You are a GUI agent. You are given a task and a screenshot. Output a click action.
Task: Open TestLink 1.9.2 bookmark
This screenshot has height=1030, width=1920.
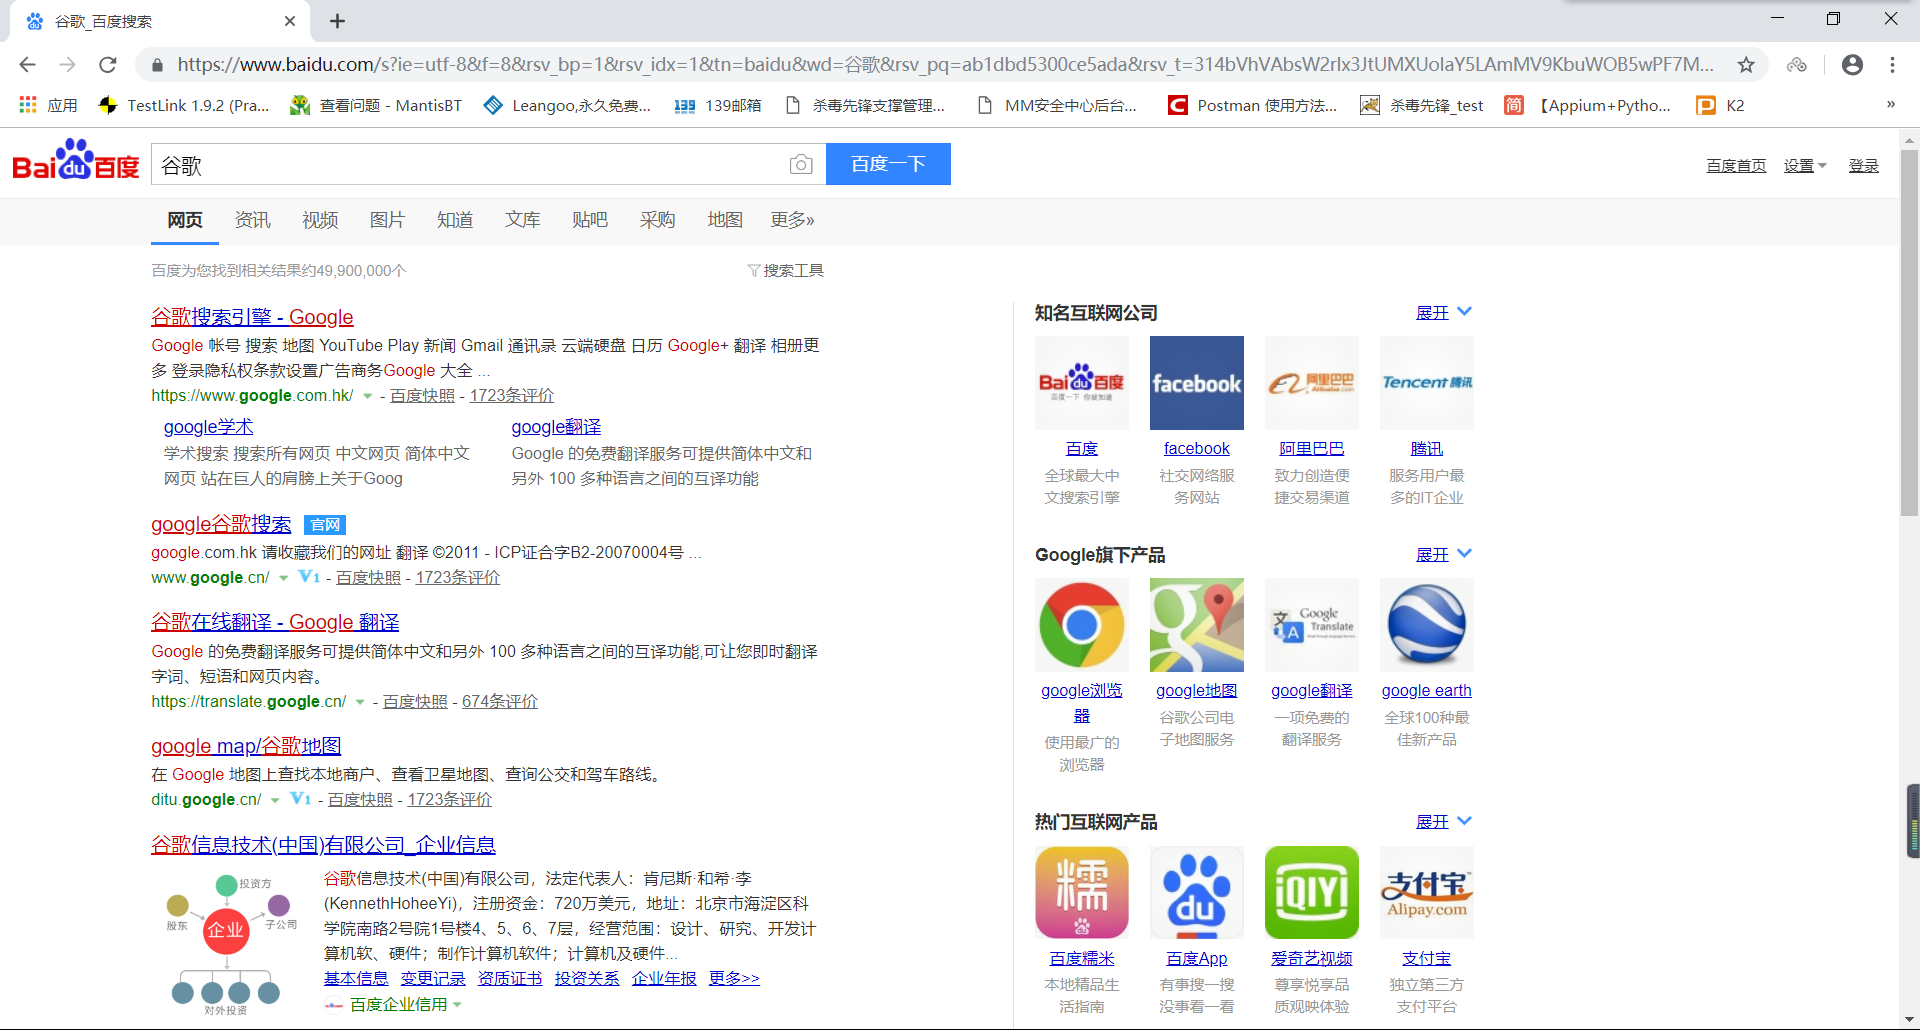coord(185,105)
